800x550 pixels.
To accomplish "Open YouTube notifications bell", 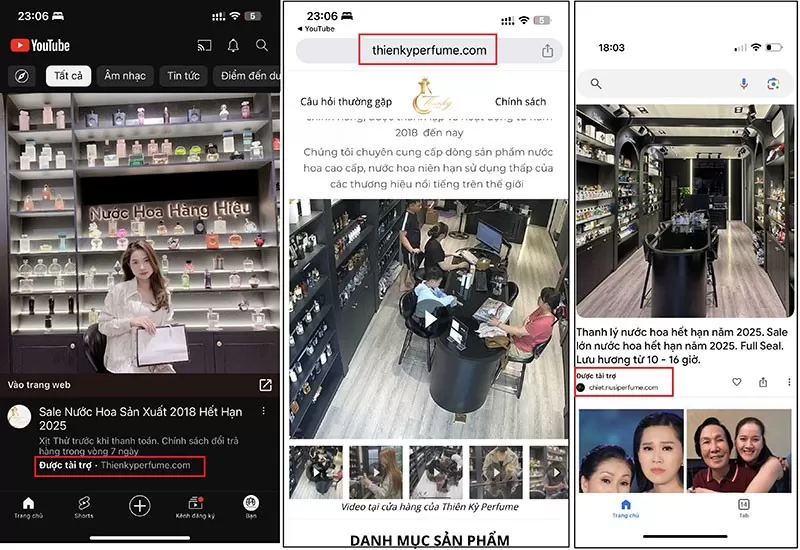I will [233, 46].
